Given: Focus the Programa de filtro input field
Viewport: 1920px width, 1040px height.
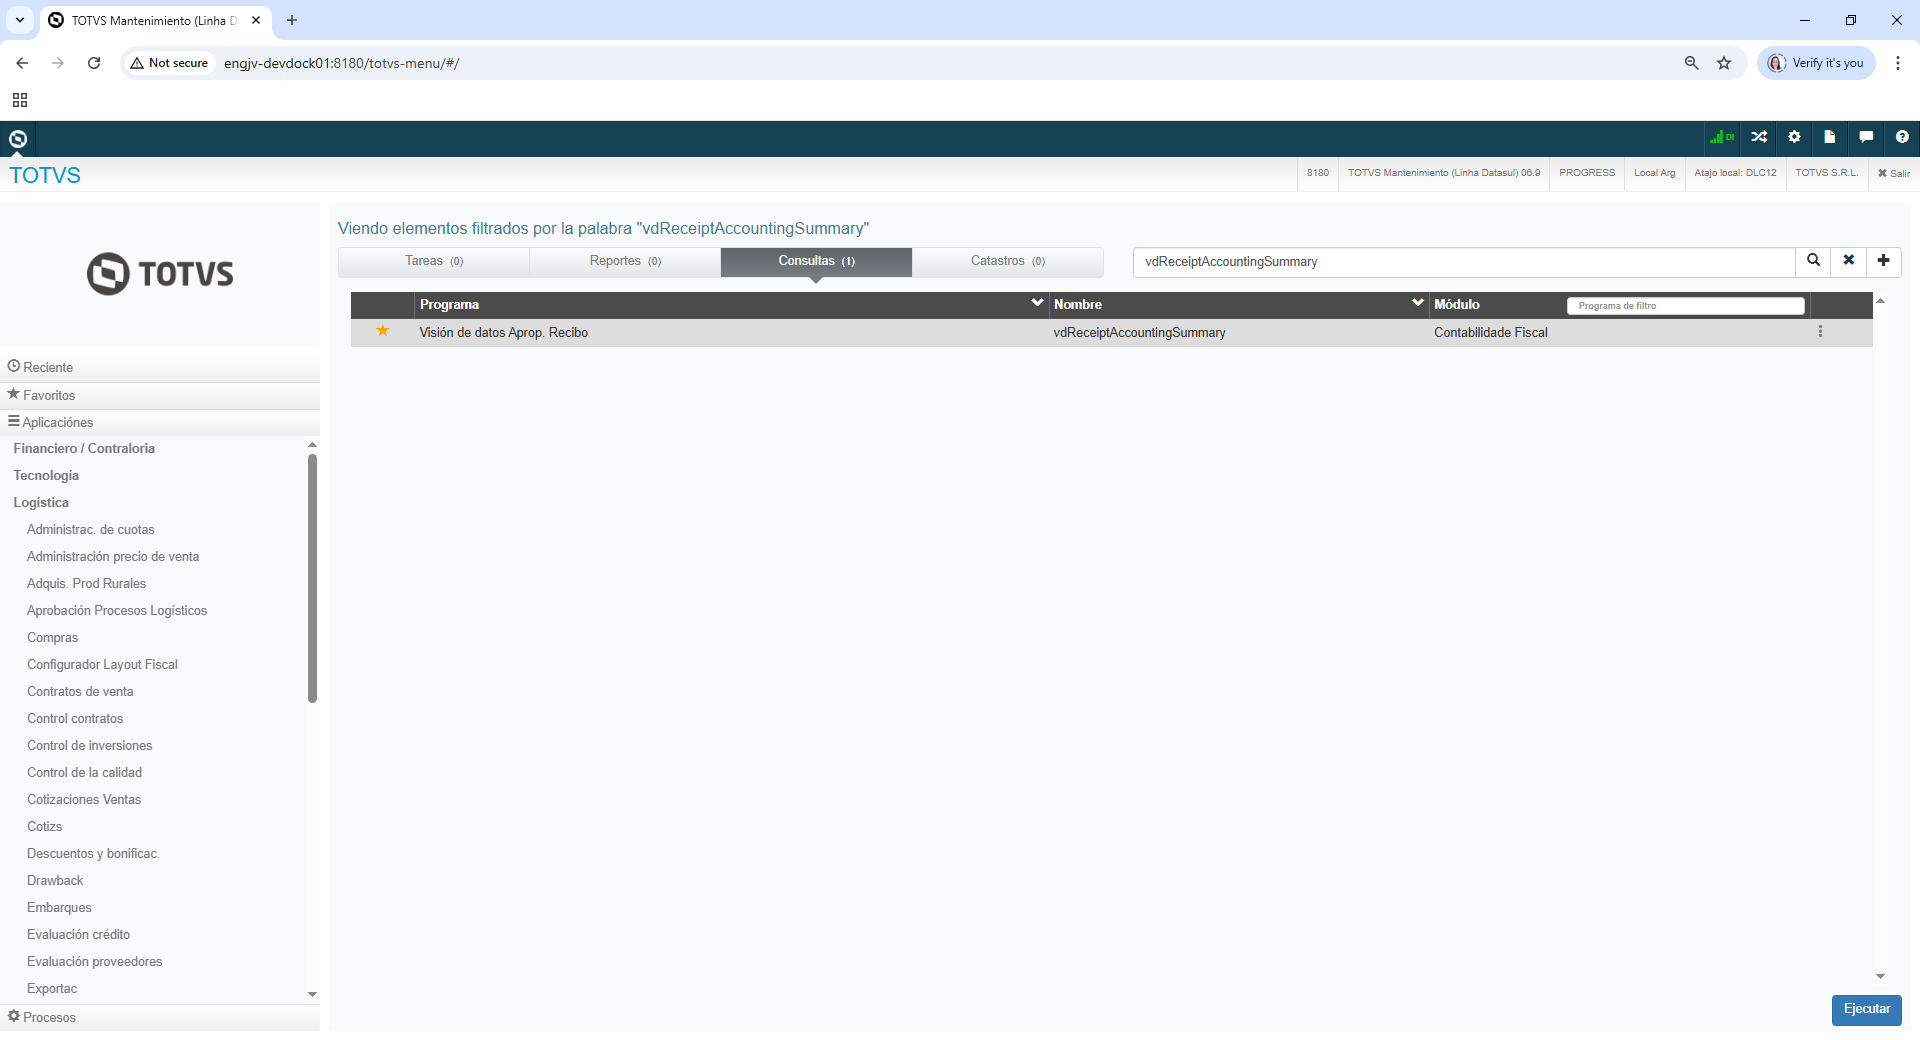Looking at the screenshot, I should point(1685,305).
